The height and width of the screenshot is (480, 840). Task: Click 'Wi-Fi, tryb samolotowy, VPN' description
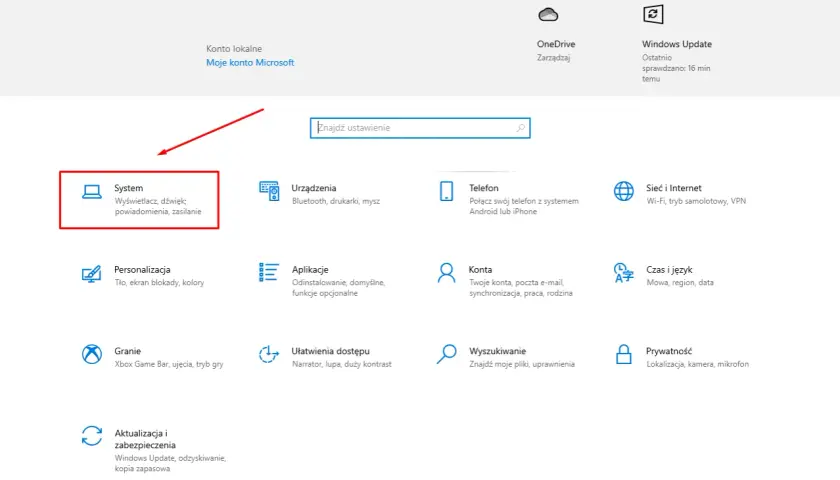click(x=696, y=201)
